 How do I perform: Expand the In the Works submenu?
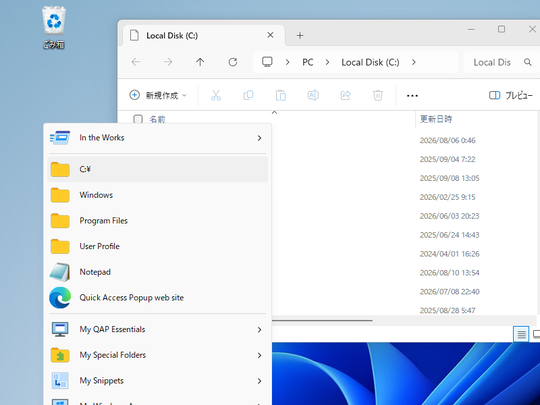(x=157, y=138)
